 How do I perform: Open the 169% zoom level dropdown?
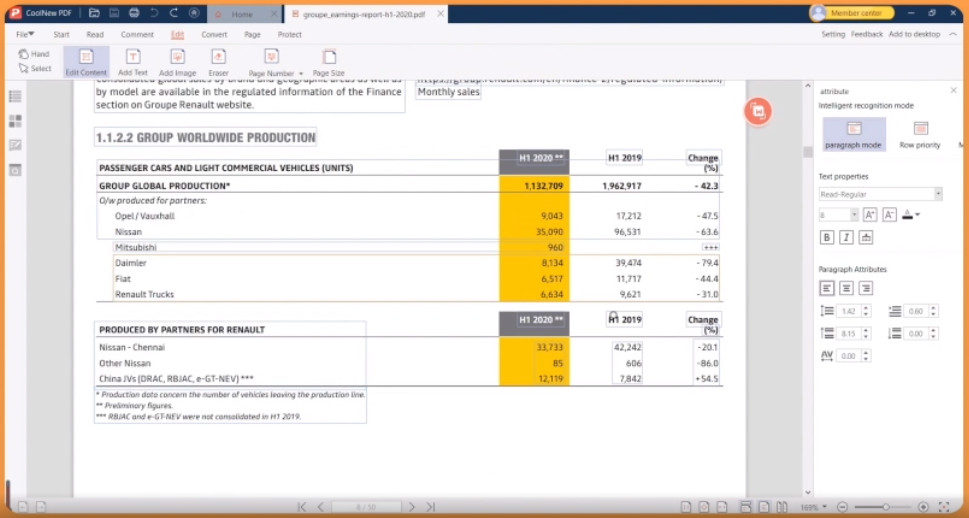[x=814, y=507]
